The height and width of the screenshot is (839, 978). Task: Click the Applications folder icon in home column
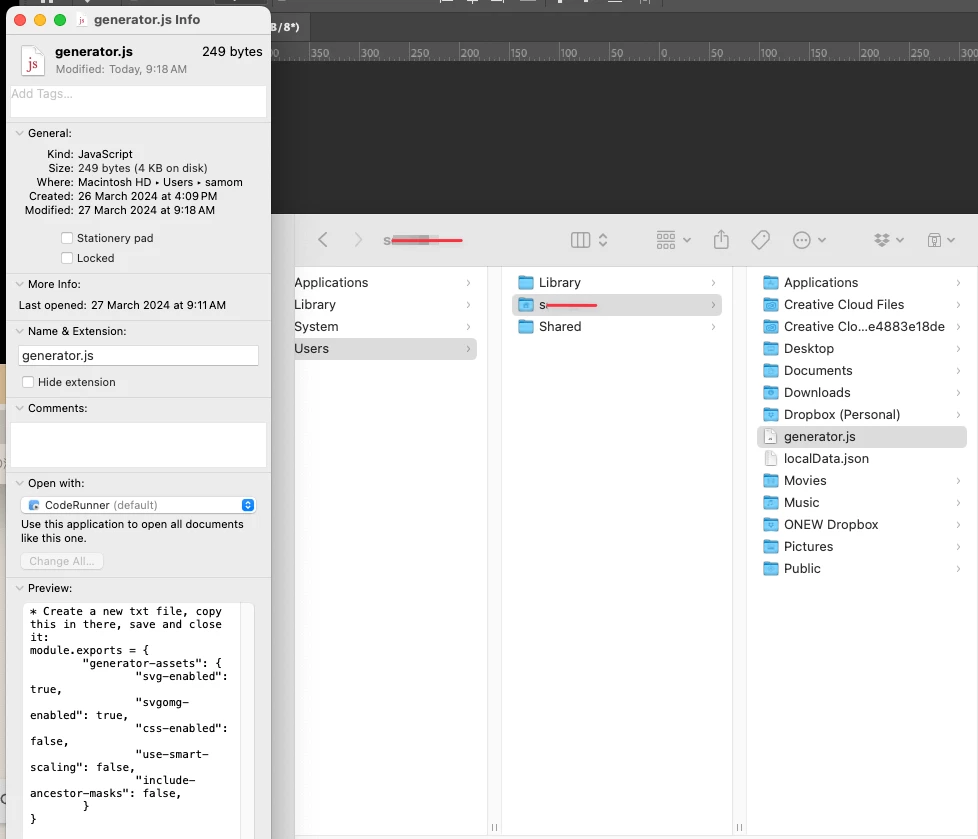(x=771, y=283)
